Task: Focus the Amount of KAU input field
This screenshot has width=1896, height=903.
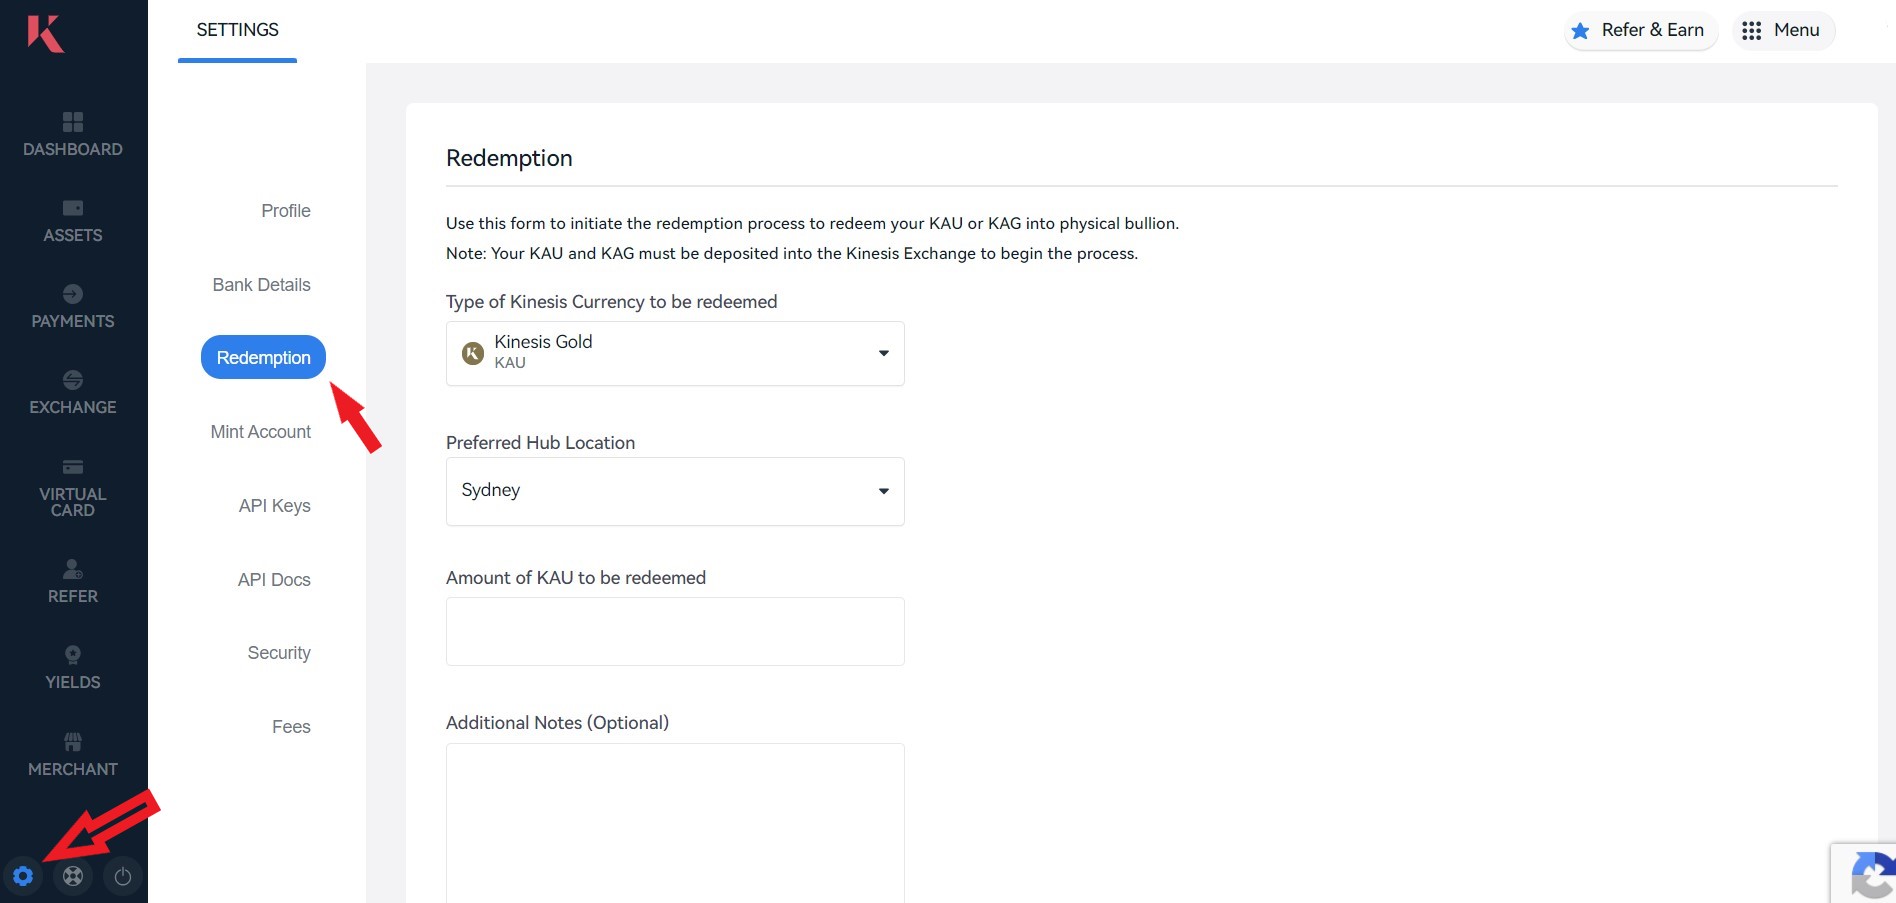Action: point(675,631)
